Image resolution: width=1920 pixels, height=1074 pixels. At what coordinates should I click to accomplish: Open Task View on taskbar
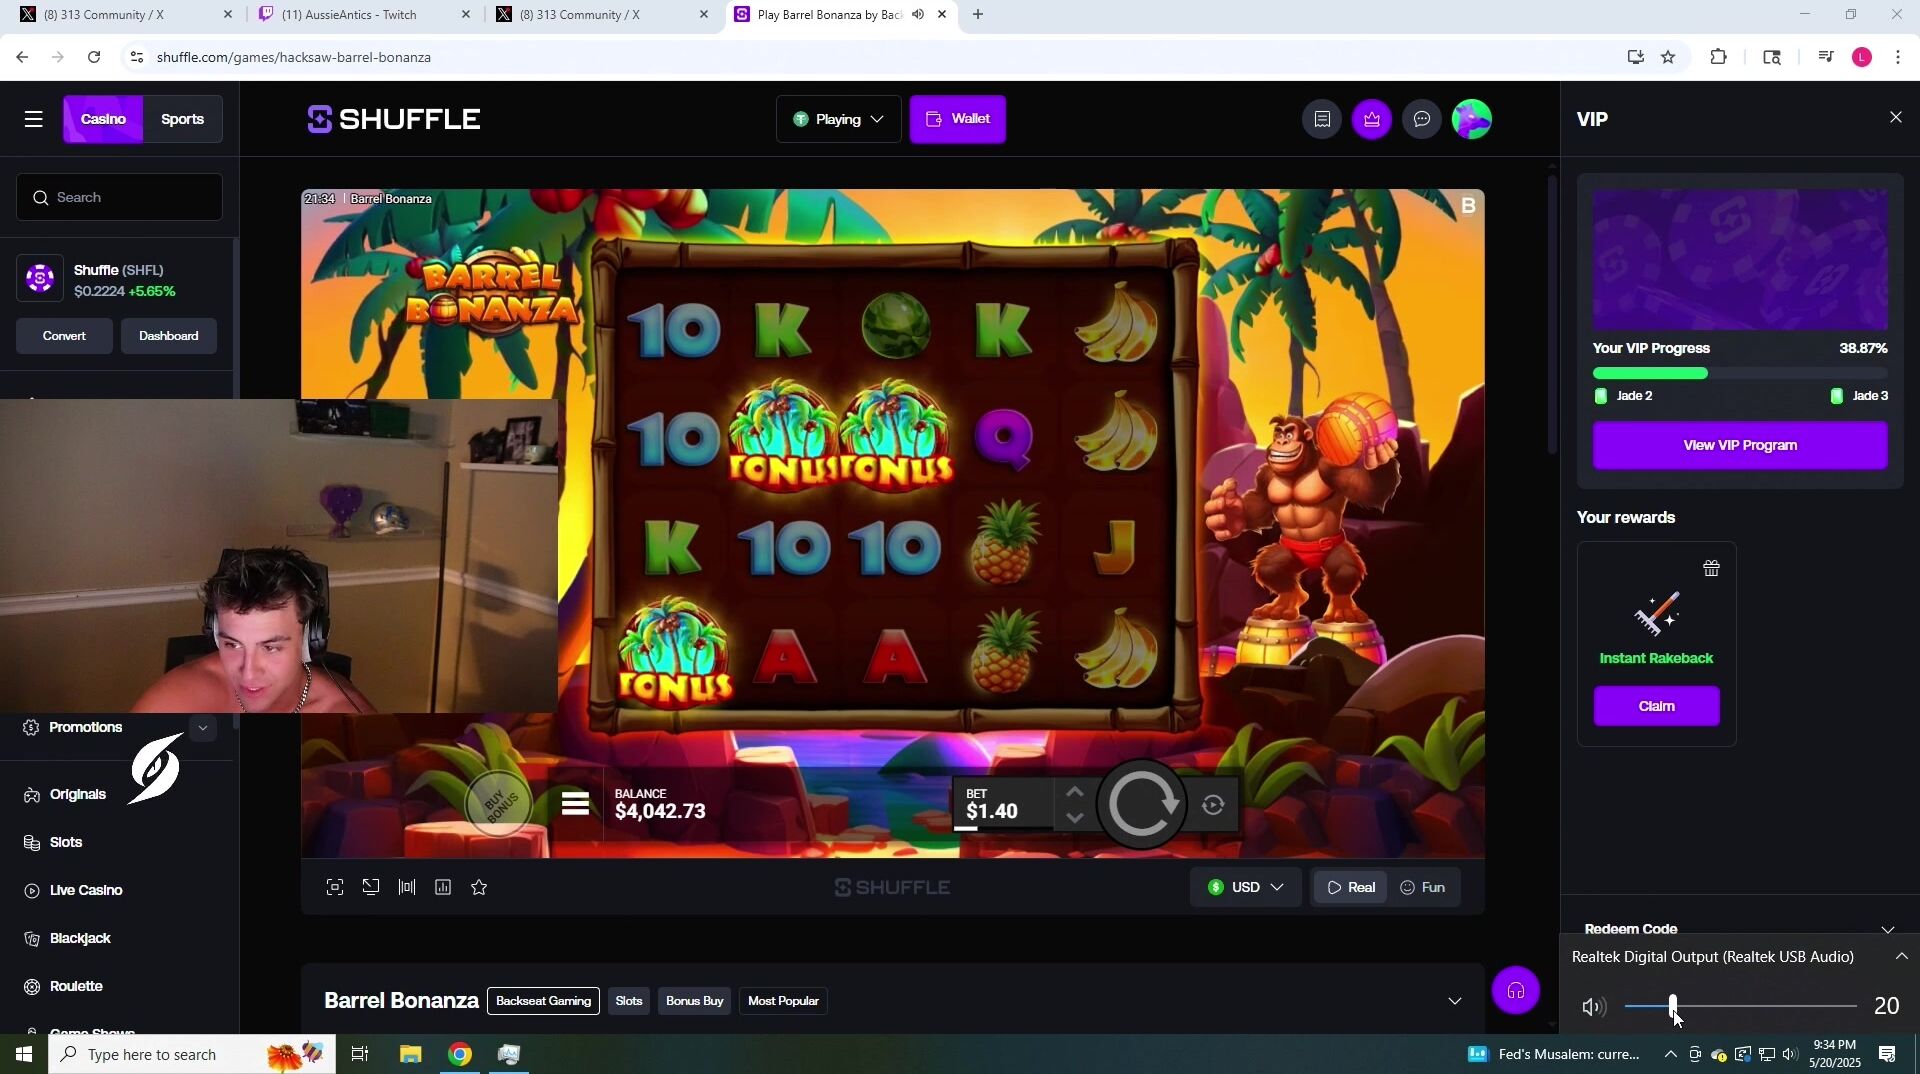tap(360, 1055)
